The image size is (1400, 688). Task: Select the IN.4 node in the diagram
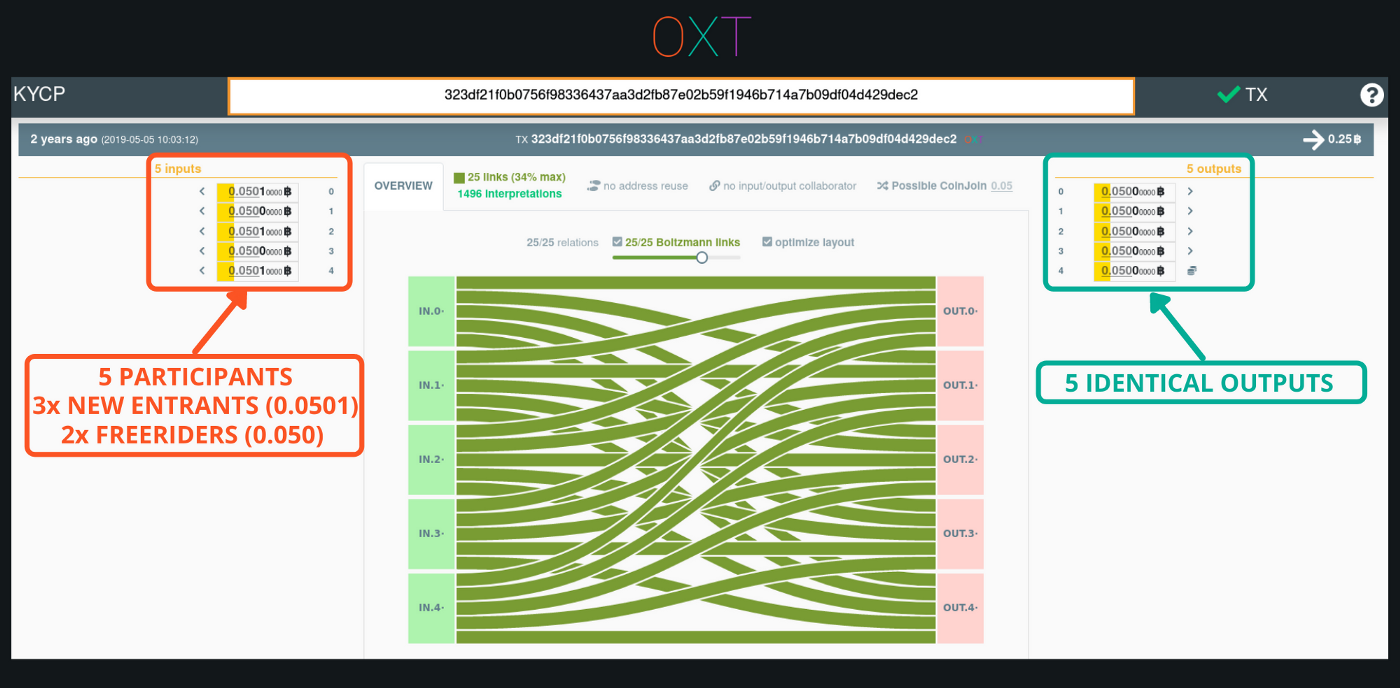pos(431,607)
